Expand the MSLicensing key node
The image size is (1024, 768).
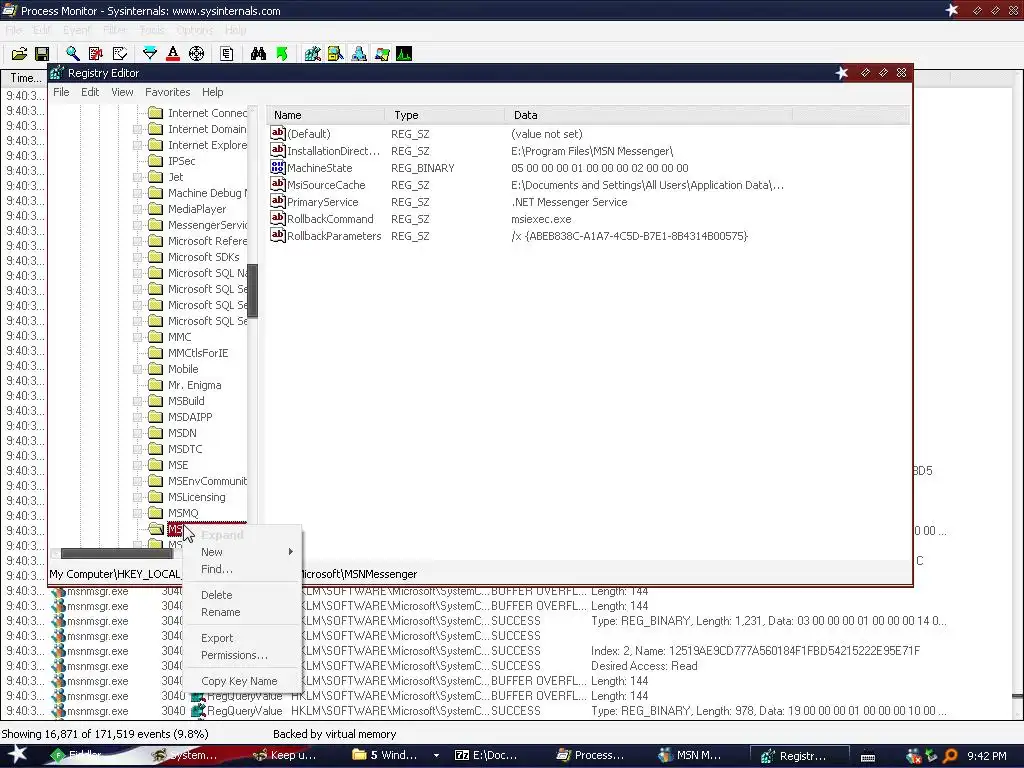tap(138, 497)
